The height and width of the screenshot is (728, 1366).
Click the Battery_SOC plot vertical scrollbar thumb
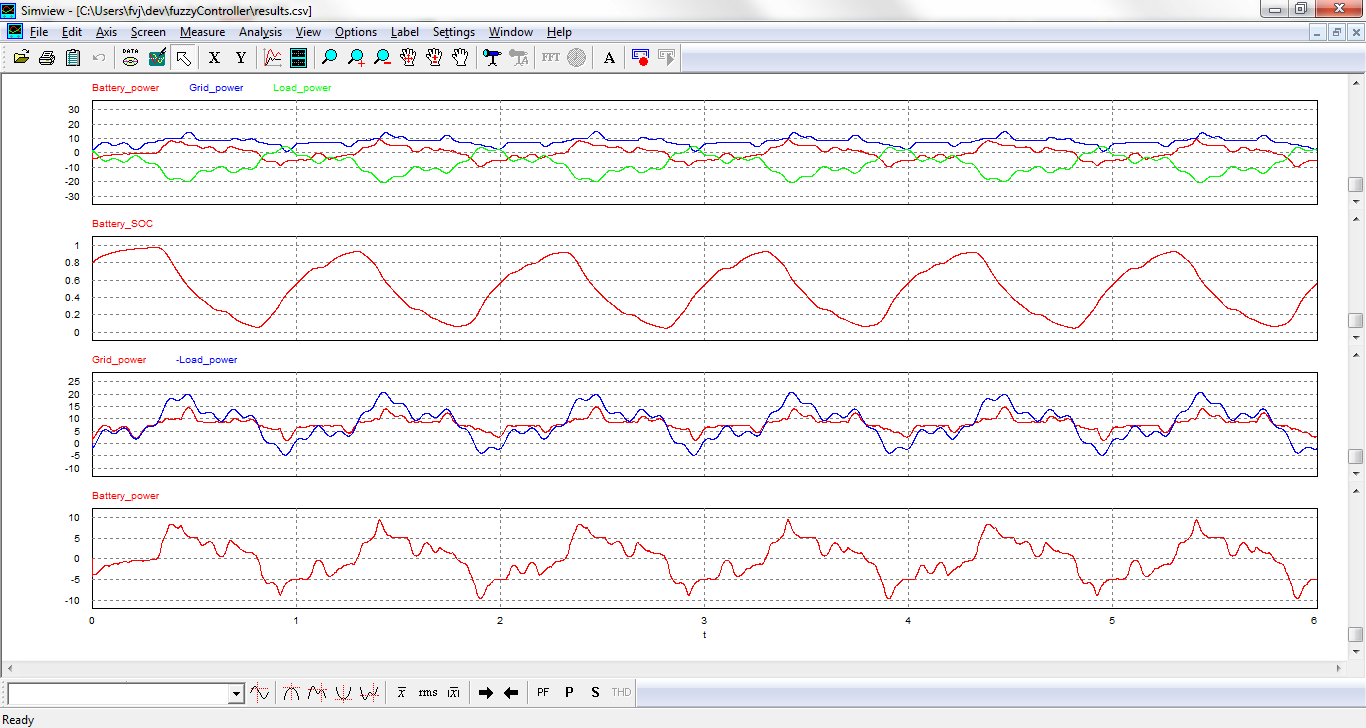[x=1355, y=320]
